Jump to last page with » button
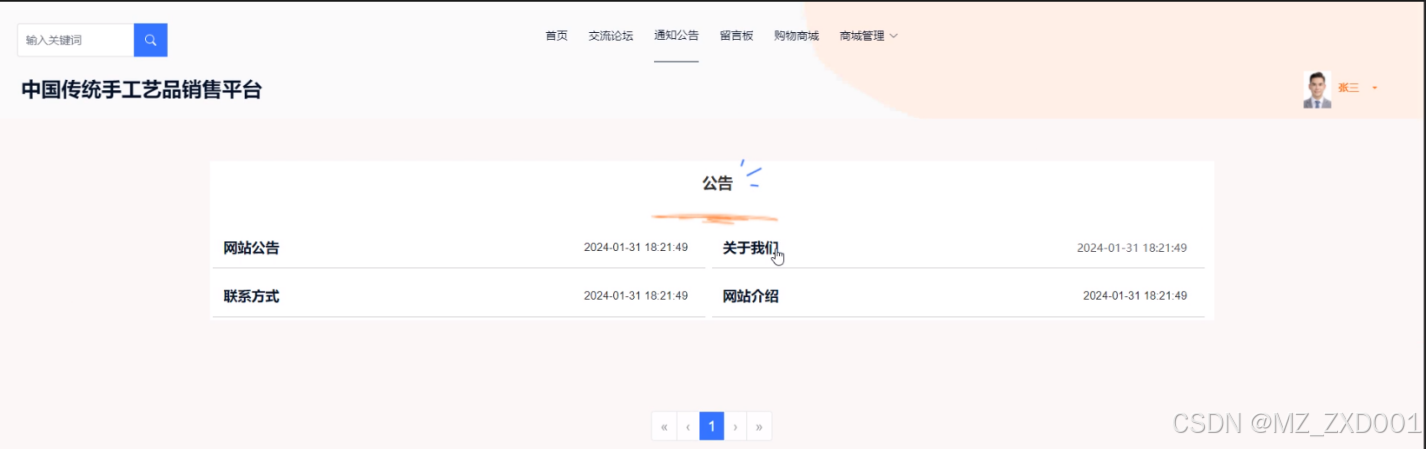This screenshot has height=449, width=1426. pos(760,427)
